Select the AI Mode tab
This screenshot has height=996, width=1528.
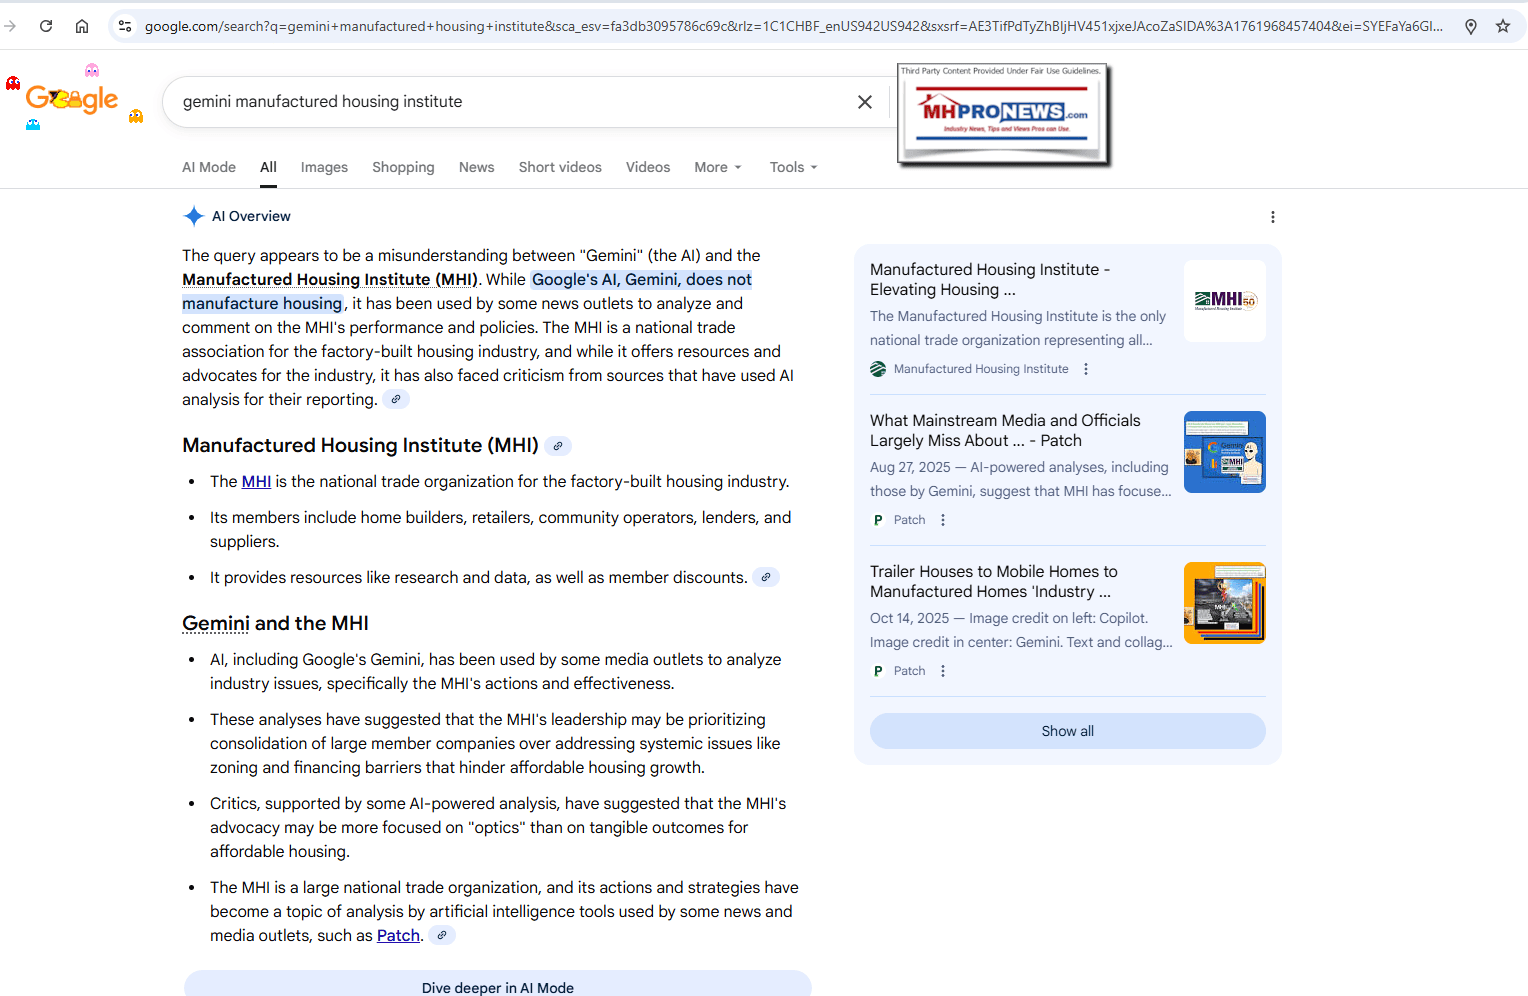(x=209, y=167)
